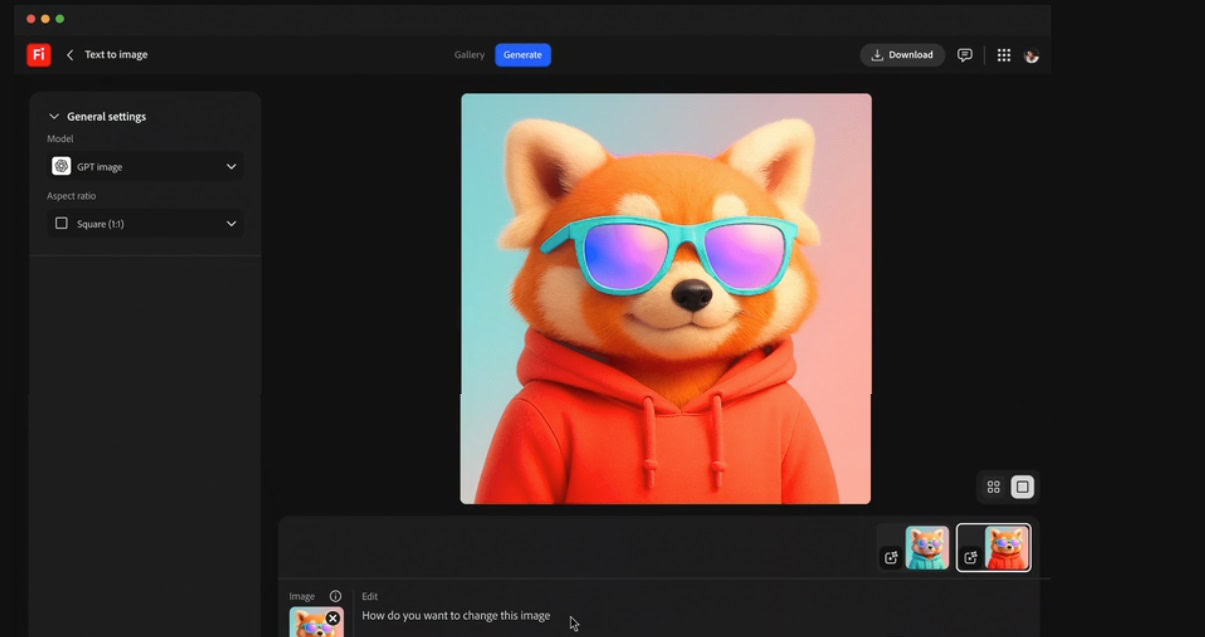Remove the reference image with X
This screenshot has height=637, width=1205.
pos(333,619)
